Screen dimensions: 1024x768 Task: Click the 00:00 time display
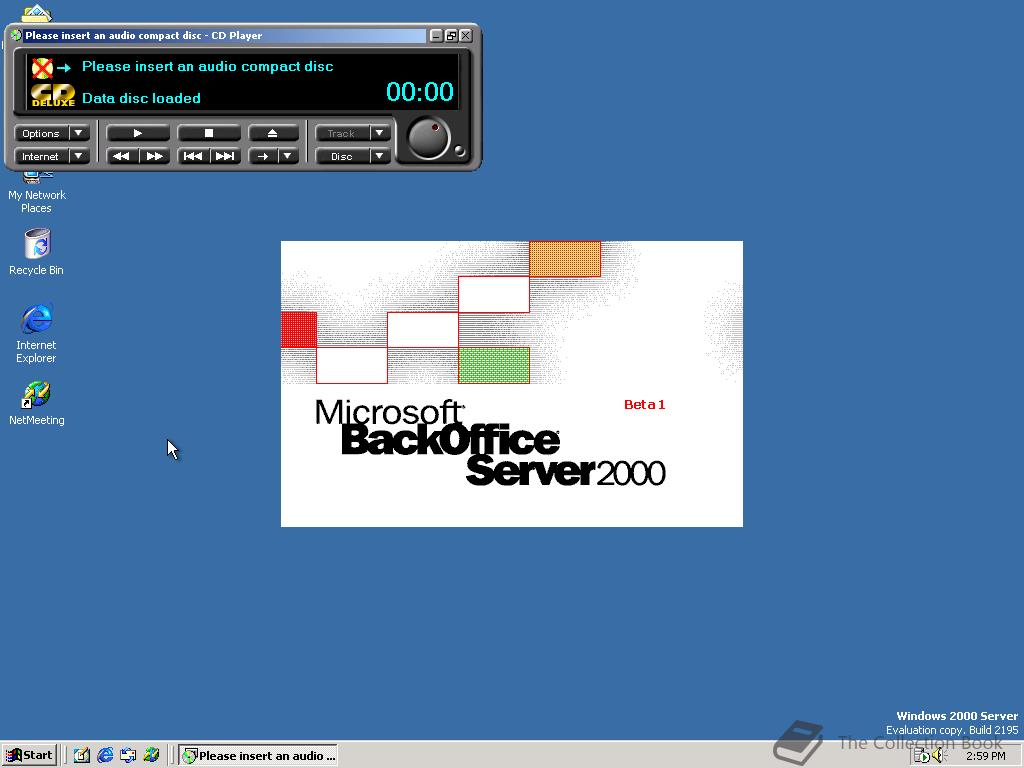tap(419, 91)
